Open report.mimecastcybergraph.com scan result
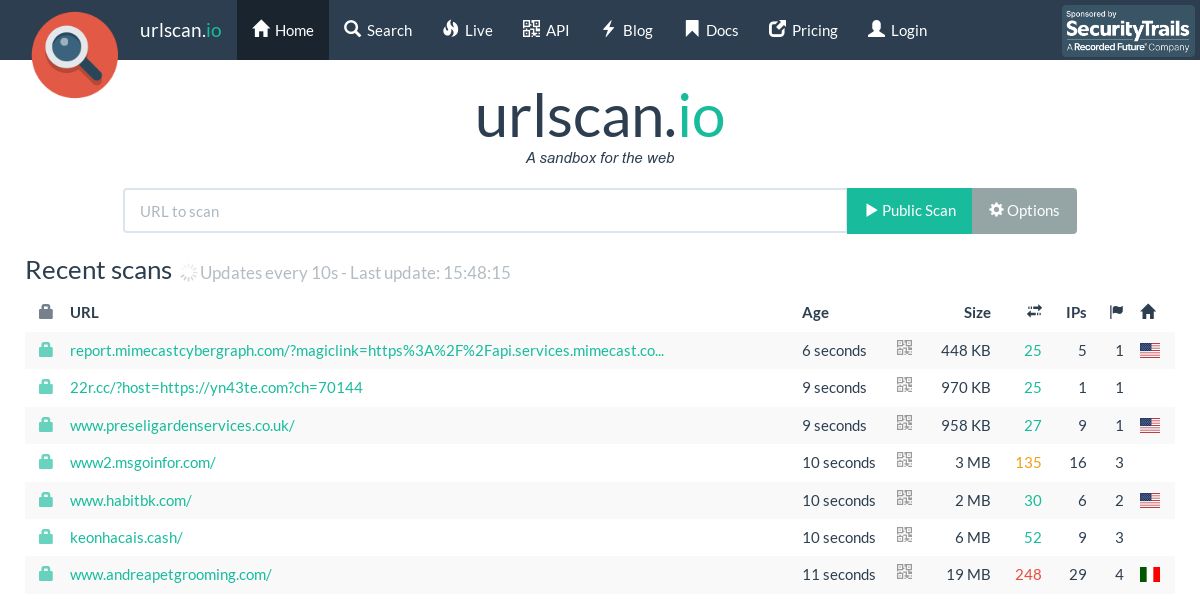This screenshot has width=1200, height=600. [367, 350]
